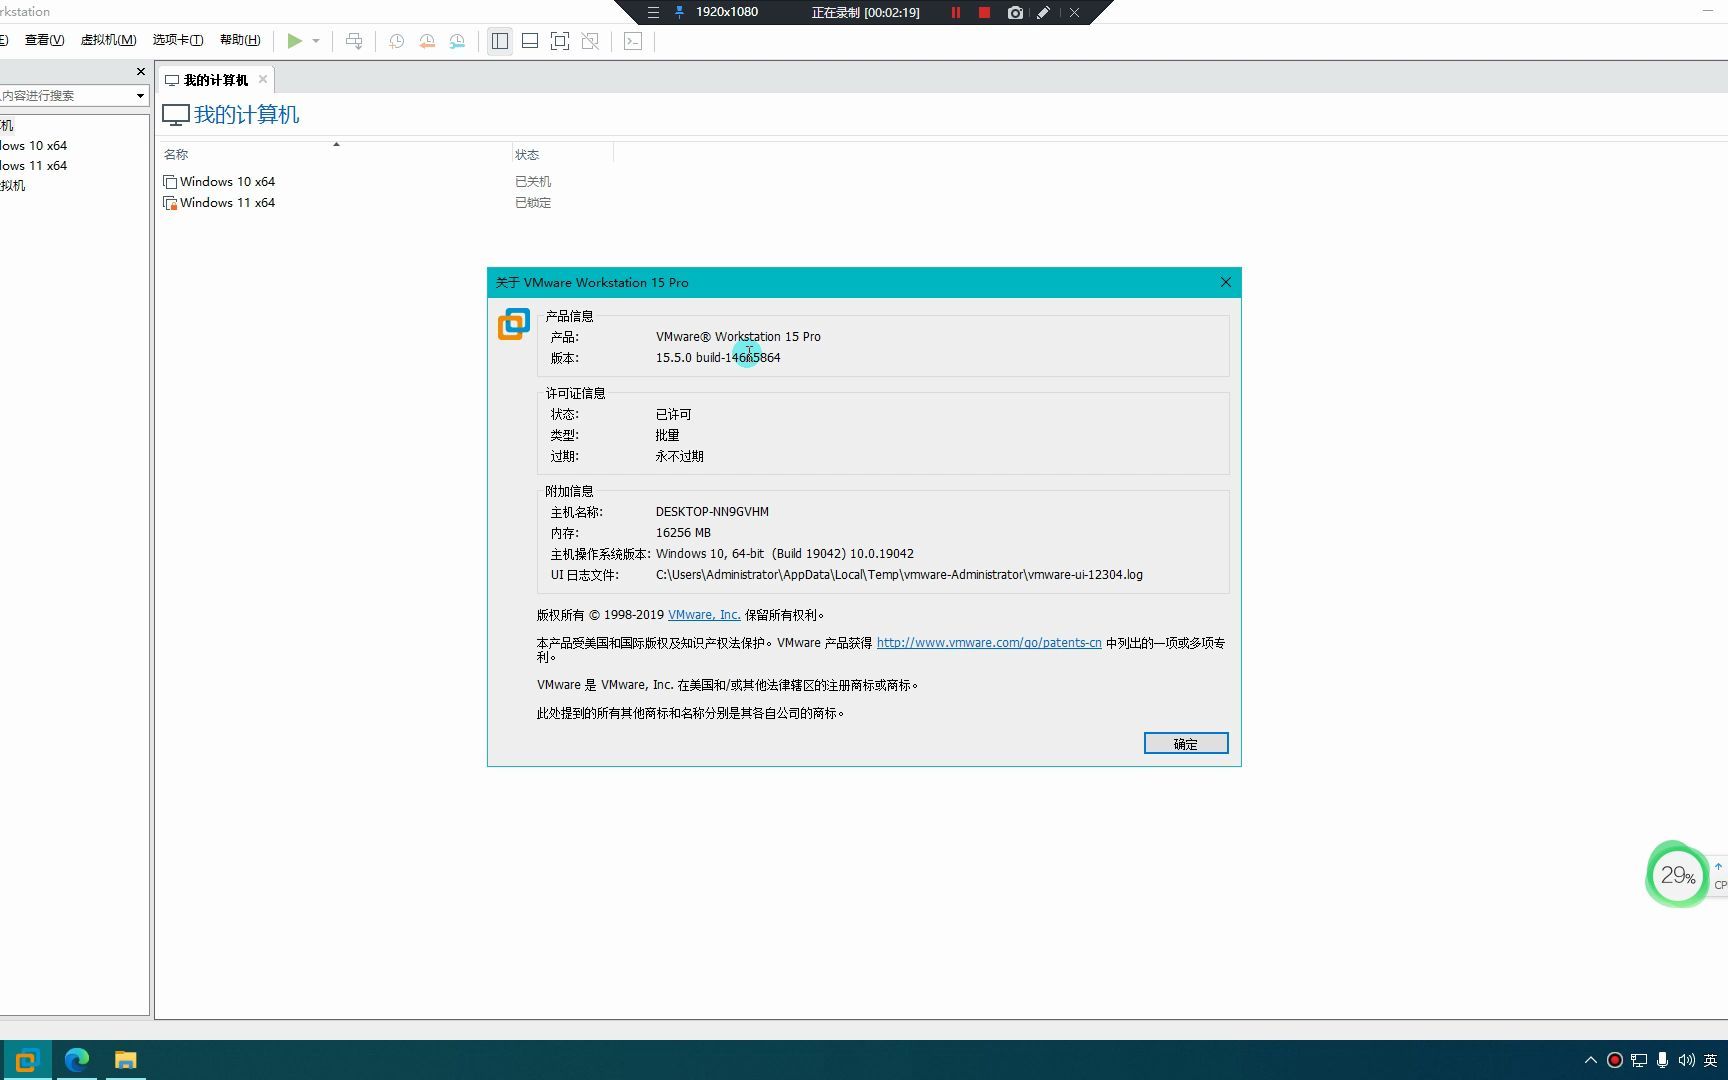Open the Snapshot Manager
1728x1080 pixels.
(x=457, y=41)
